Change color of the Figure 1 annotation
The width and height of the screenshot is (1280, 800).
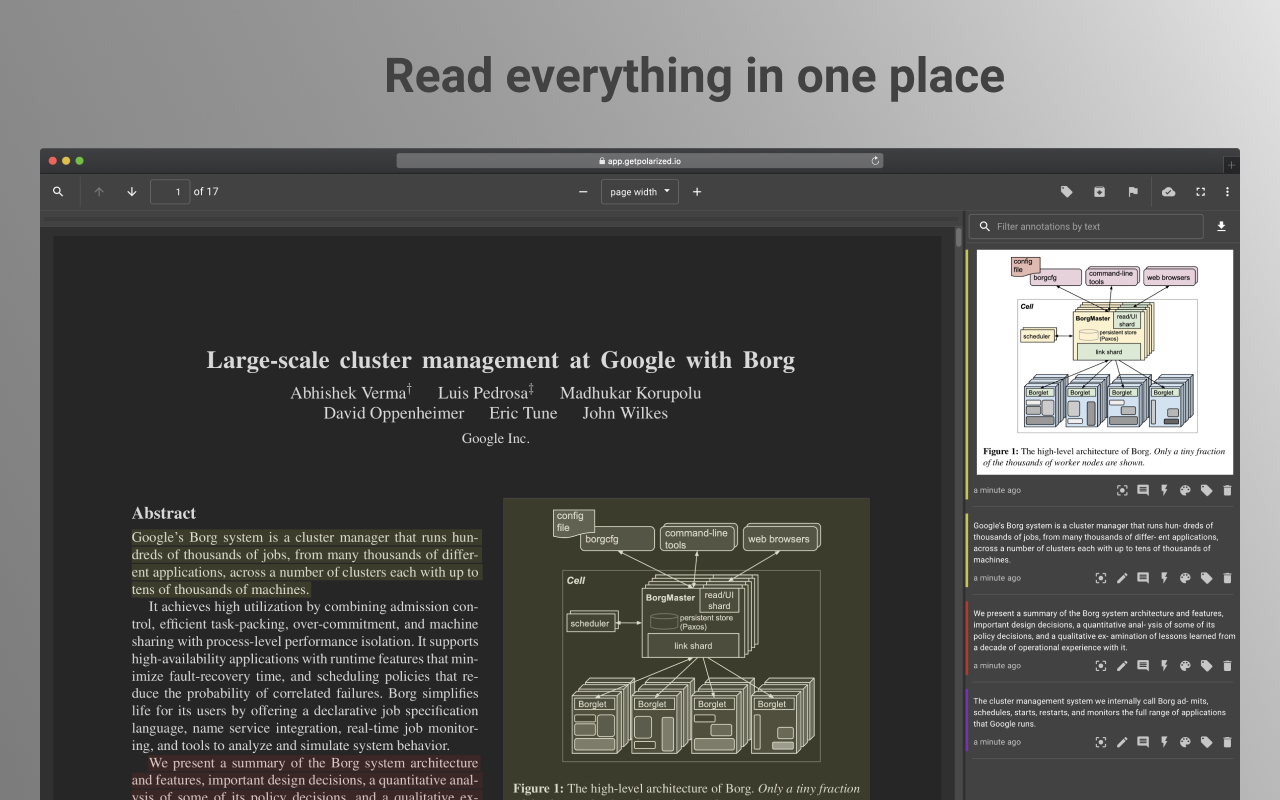click(x=1185, y=491)
